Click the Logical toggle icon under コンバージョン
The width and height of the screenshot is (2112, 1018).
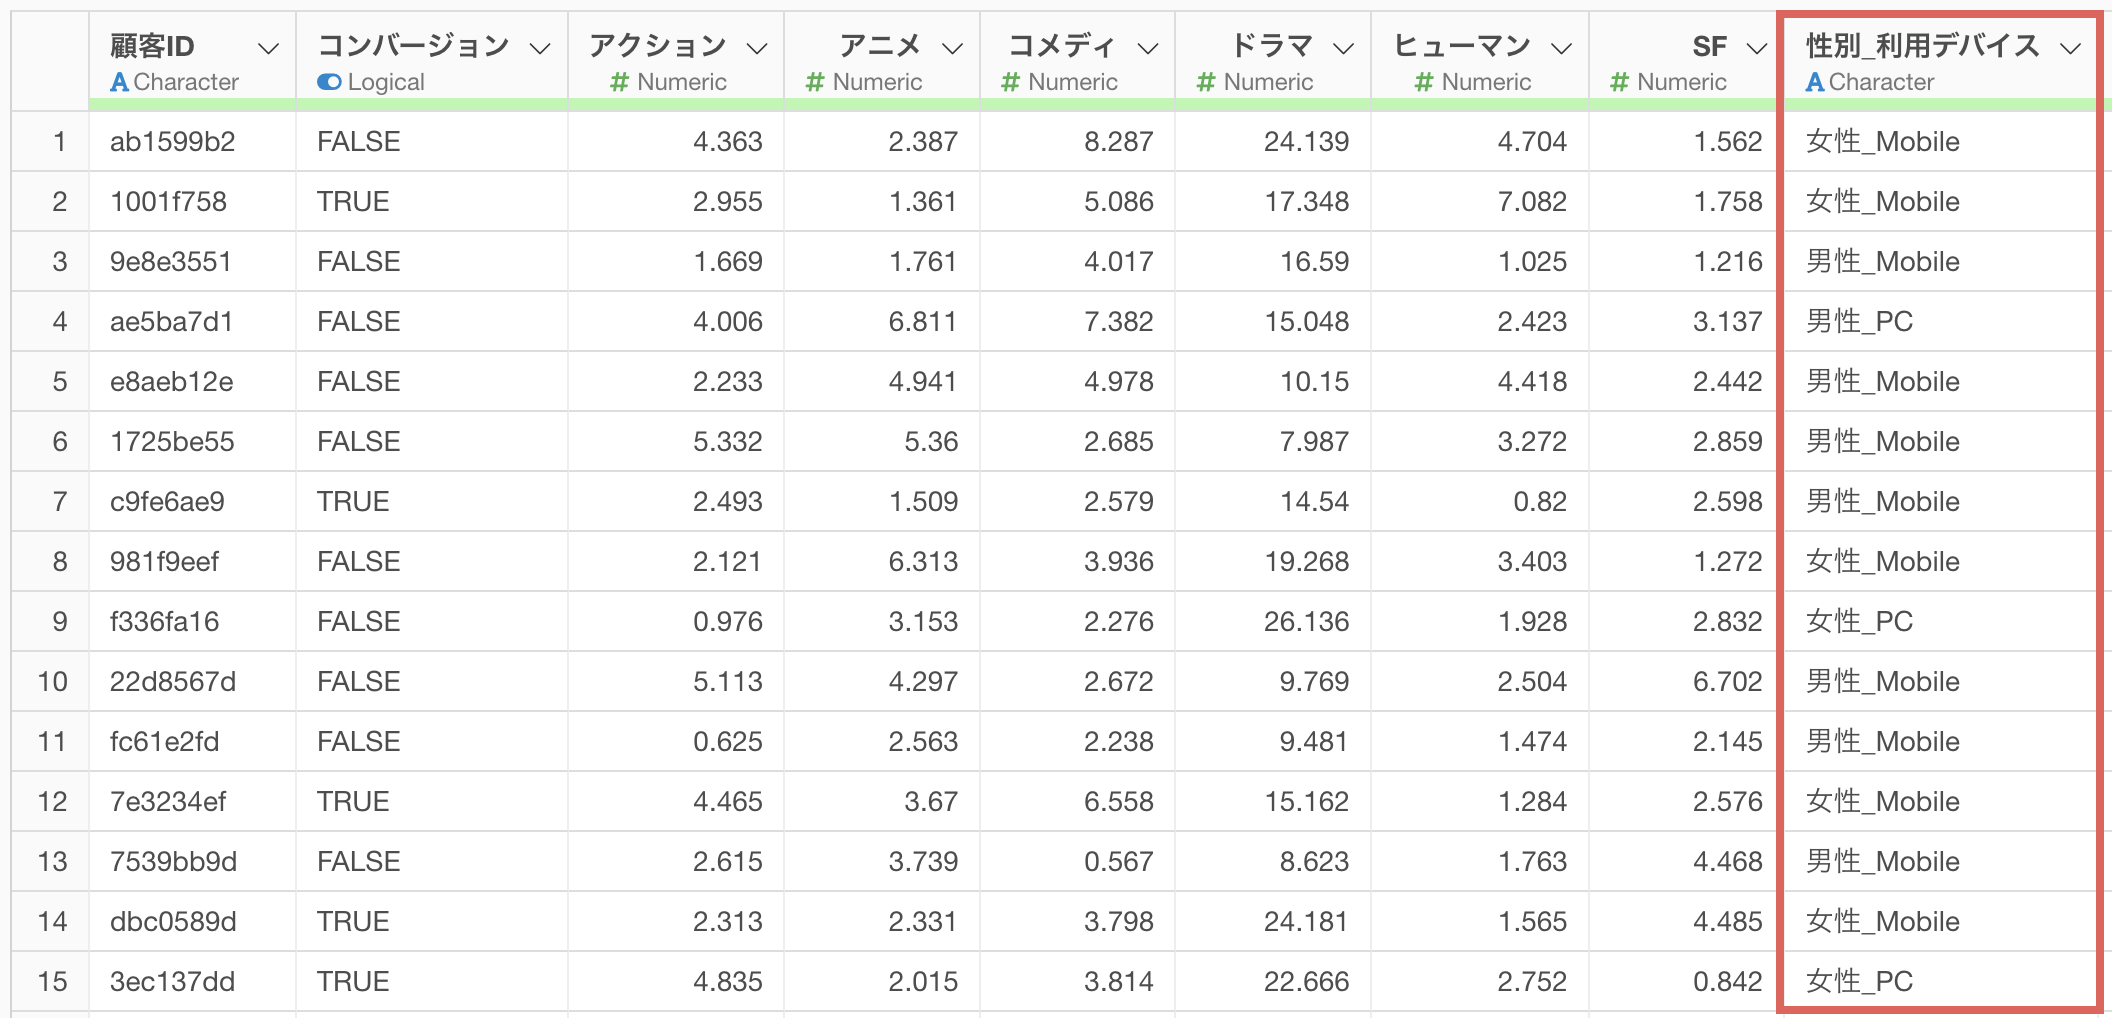[329, 82]
